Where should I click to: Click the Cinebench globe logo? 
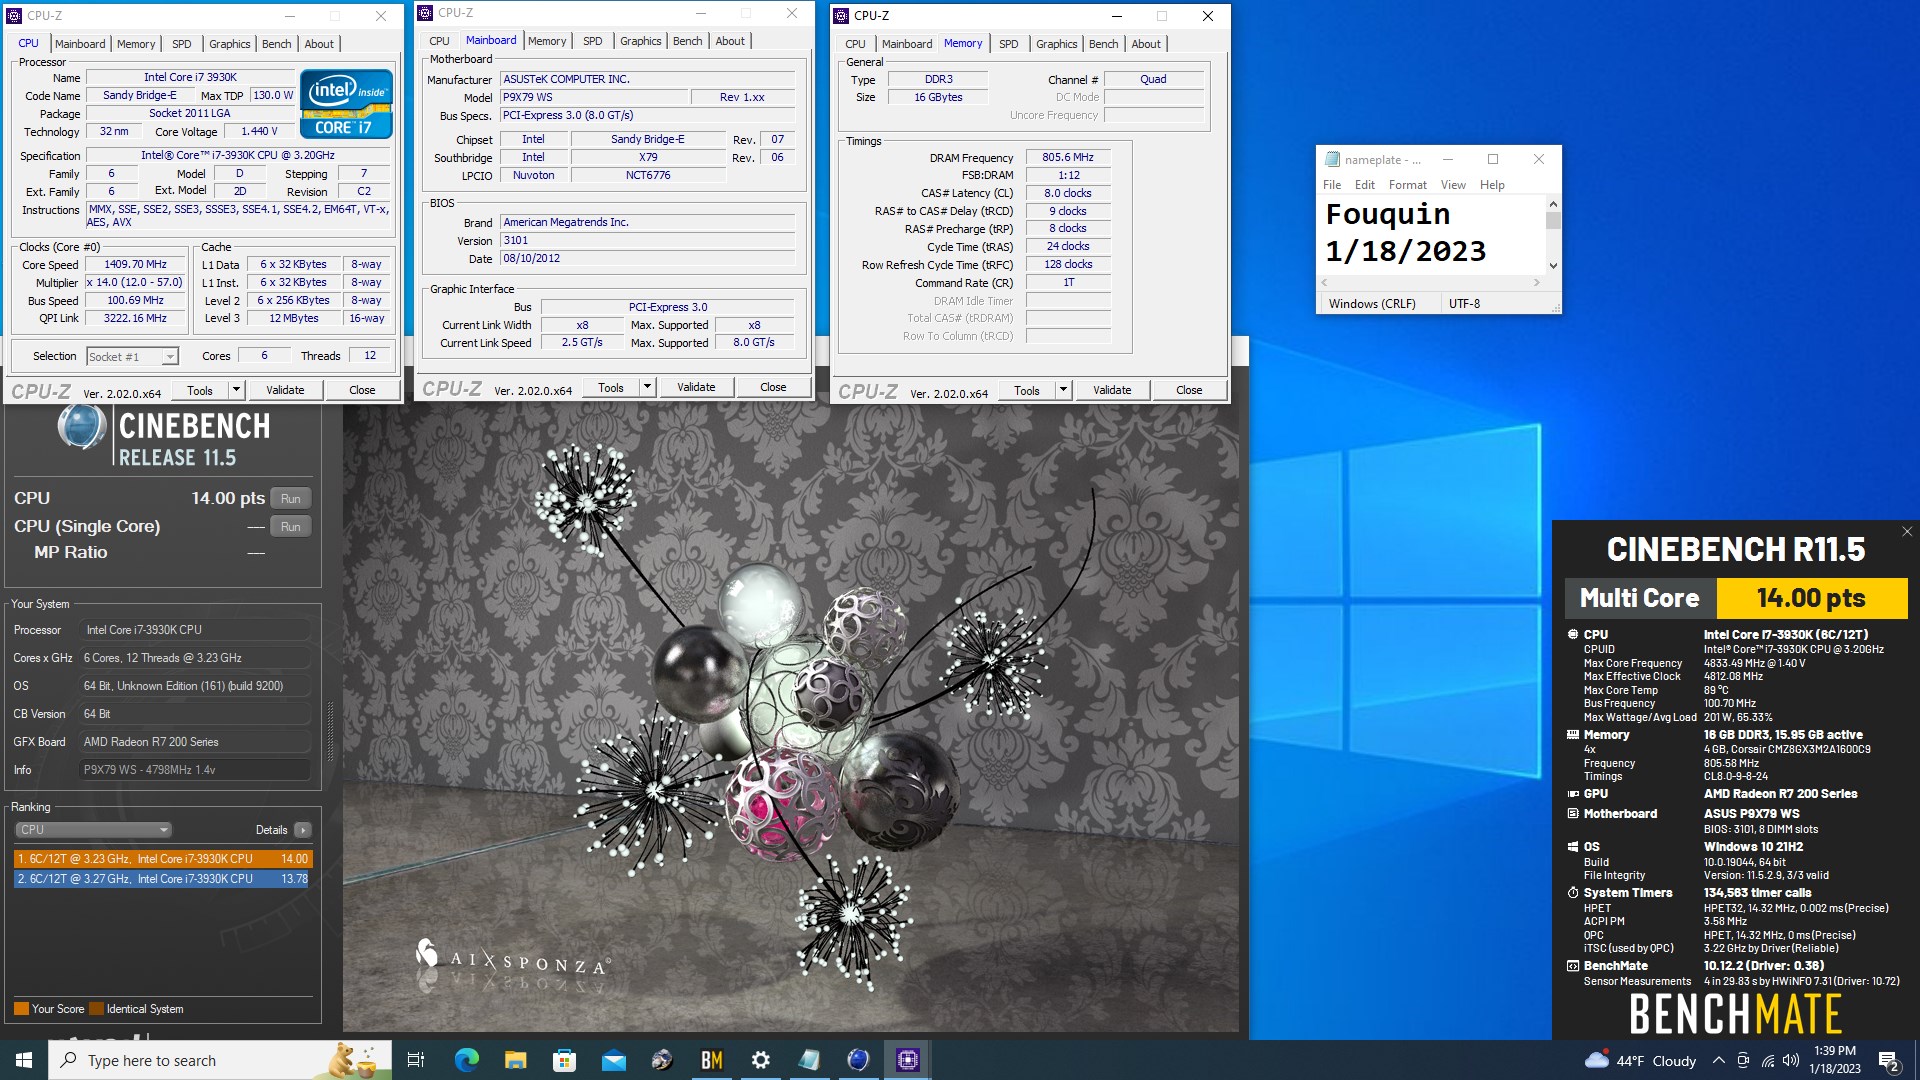pos(81,428)
